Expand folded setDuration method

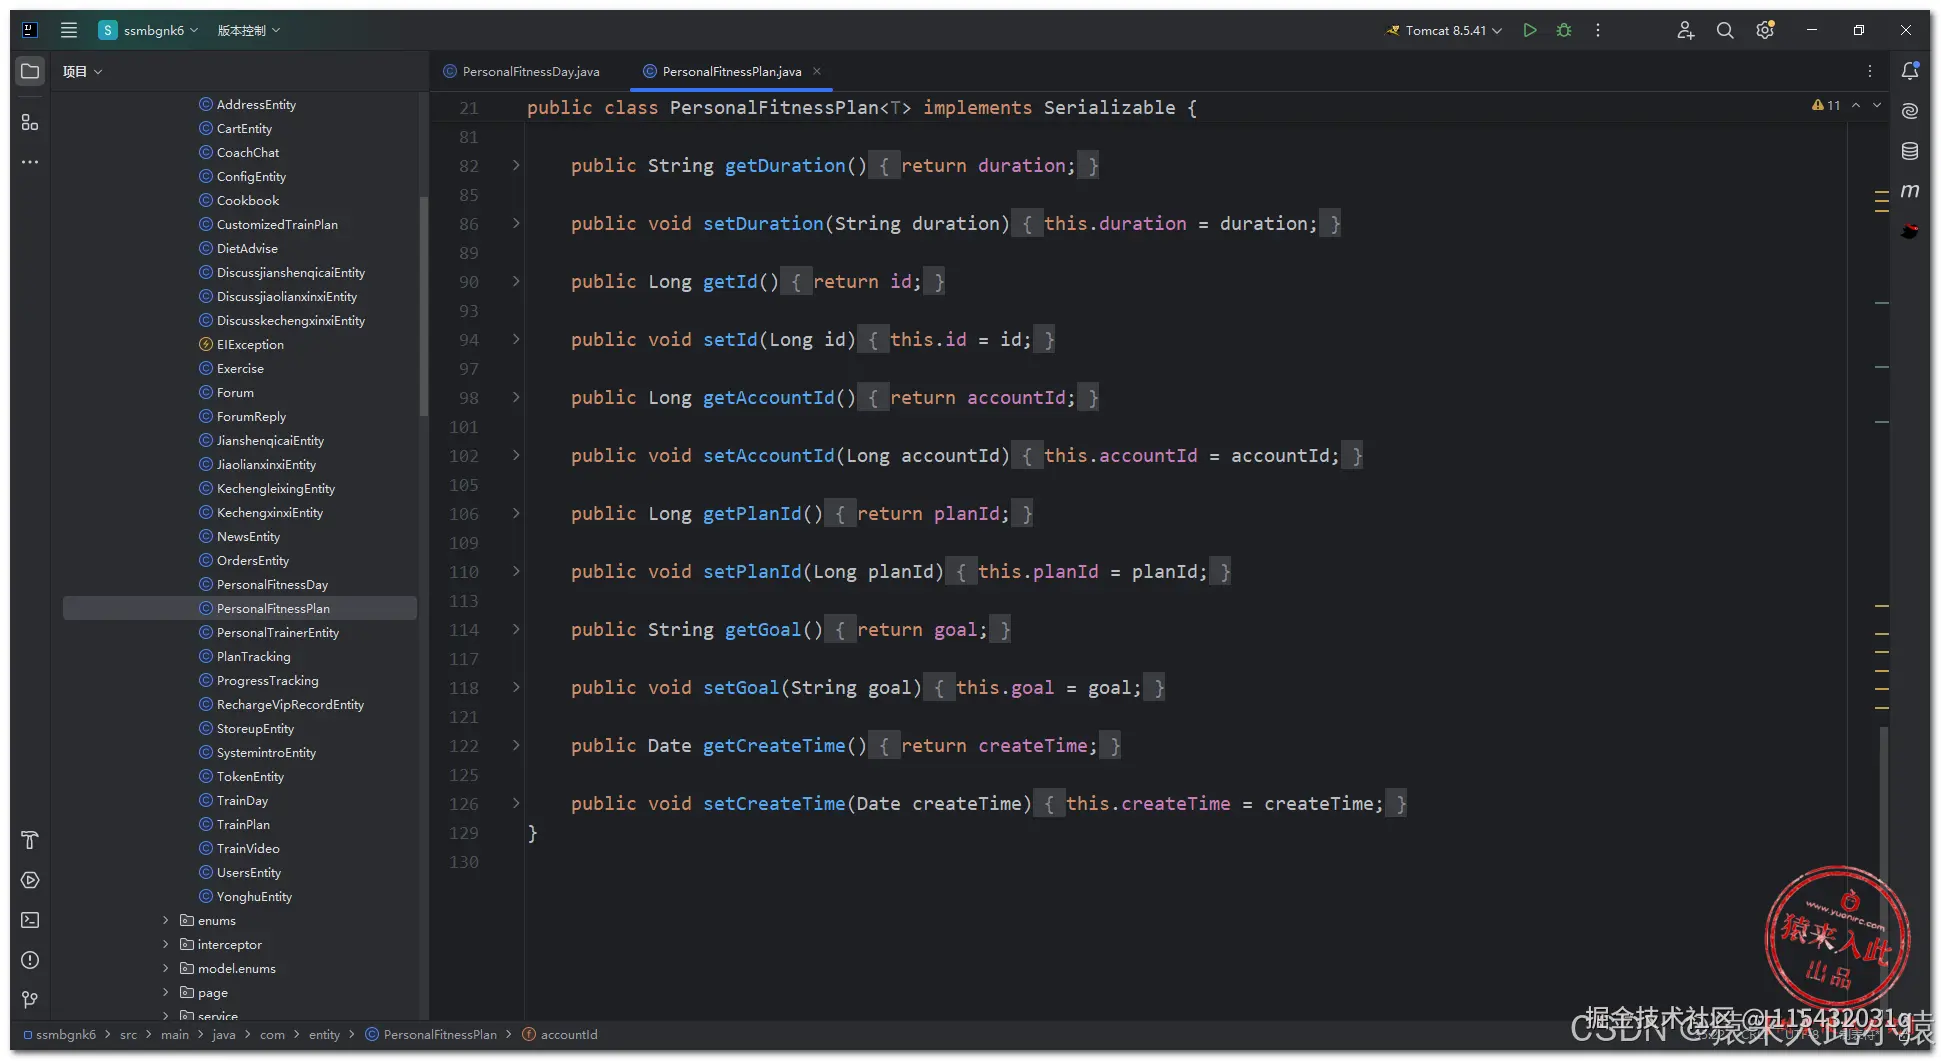pyautogui.click(x=516, y=223)
